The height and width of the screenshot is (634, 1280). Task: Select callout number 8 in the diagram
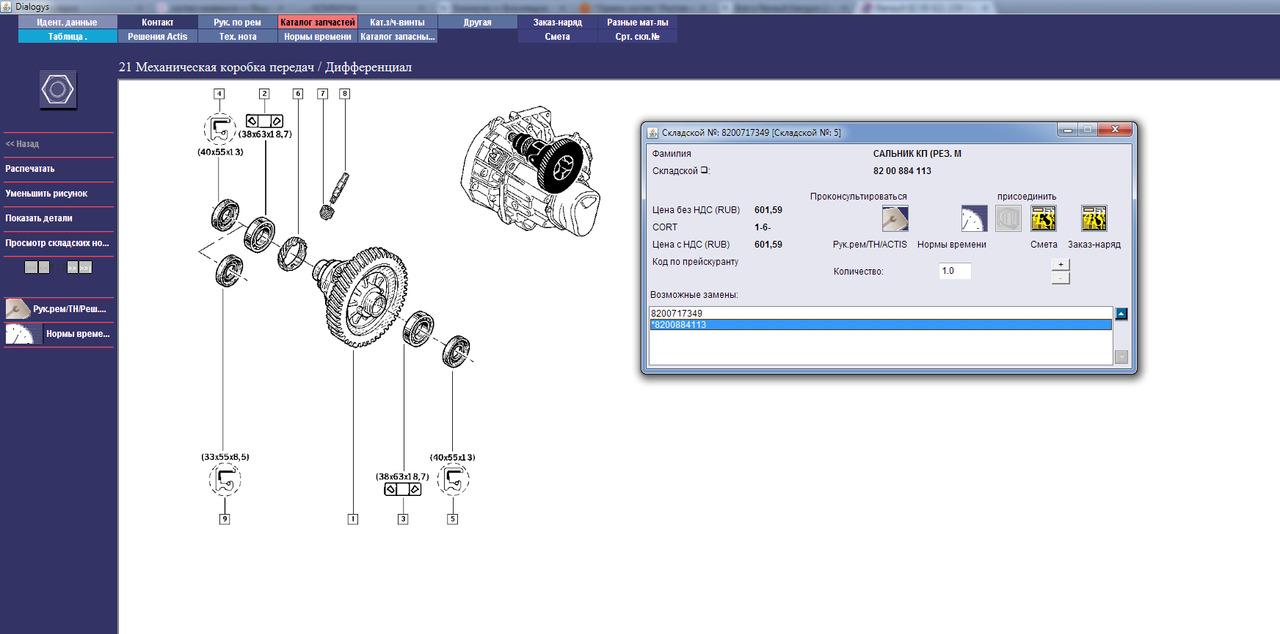[345, 94]
